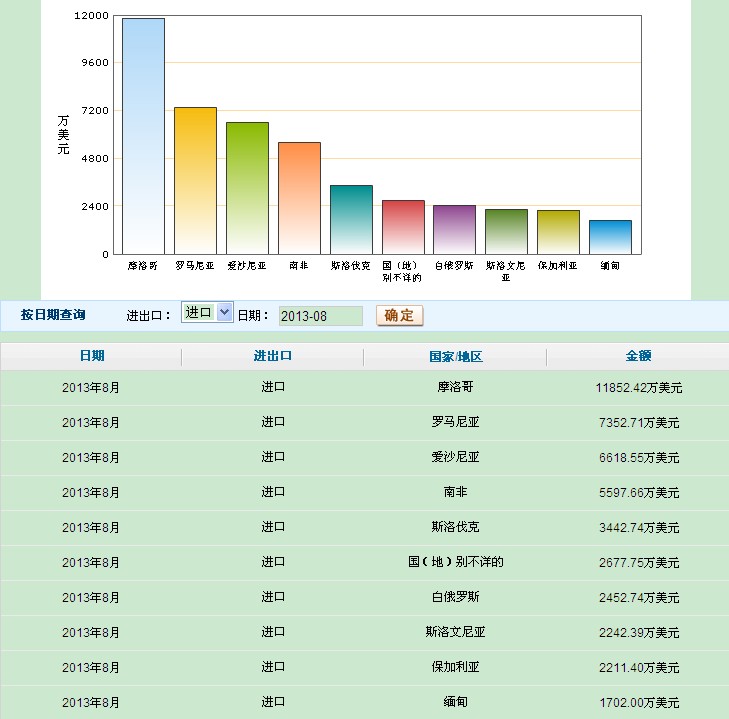The width and height of the screenshot is (729, 719).
Task: Click the amount 6618.55万美元
Action: (x=639, y=457)
